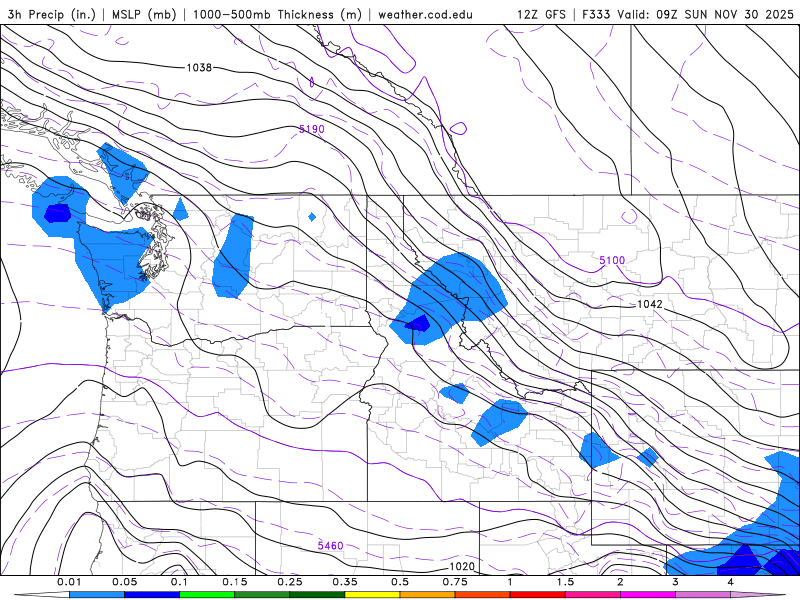Select the magenta 2 legend swatch
Screen dimensions: 800x600
[648, 595]
